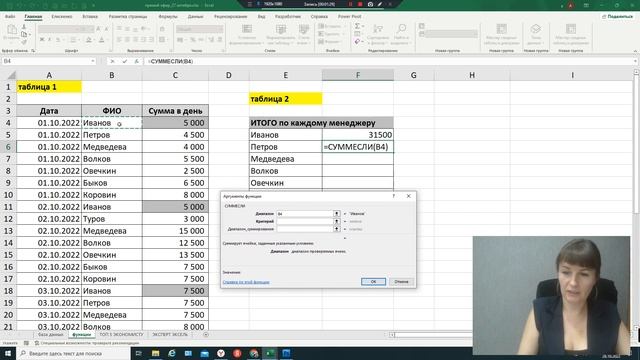Click the formula bar with СУММЕСЛИ(B4)

pyautogui.click(x=390, y=61)
